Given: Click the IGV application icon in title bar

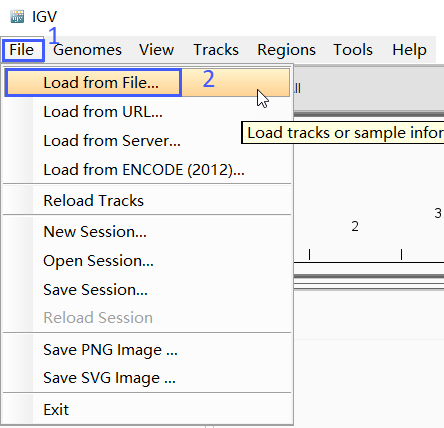Looking at the screenshot, I should point(17,16).
